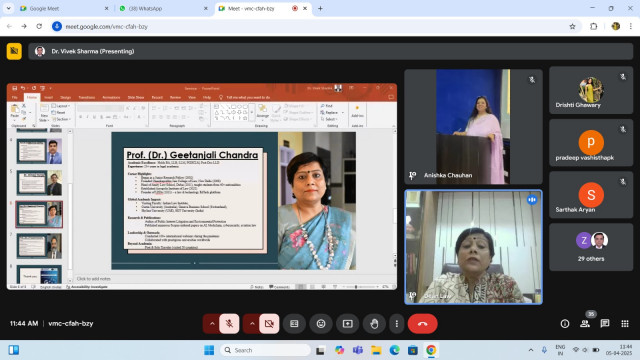Open Microsoft Store from the taskbar
This screenshot has height=360, width=640.
[x=413, y=350]
